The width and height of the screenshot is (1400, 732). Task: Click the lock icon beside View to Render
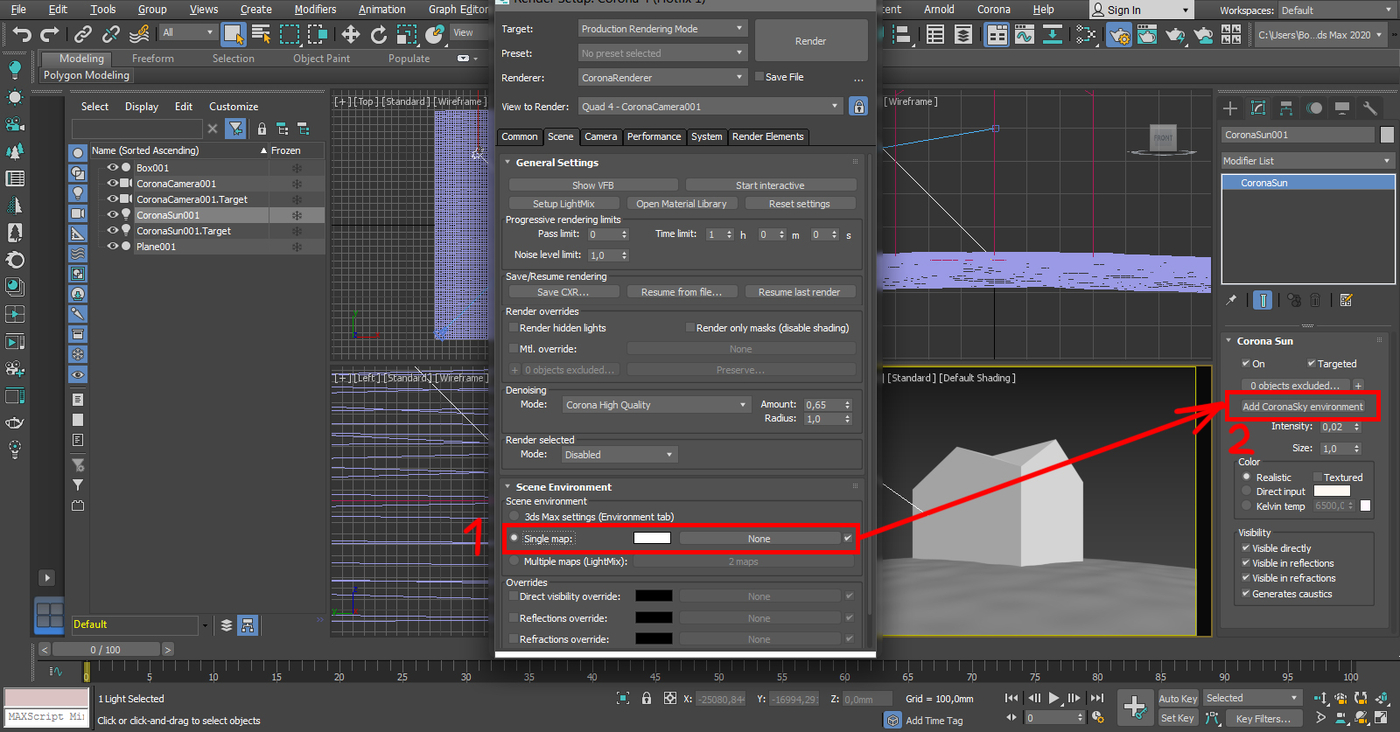point(857,106)
